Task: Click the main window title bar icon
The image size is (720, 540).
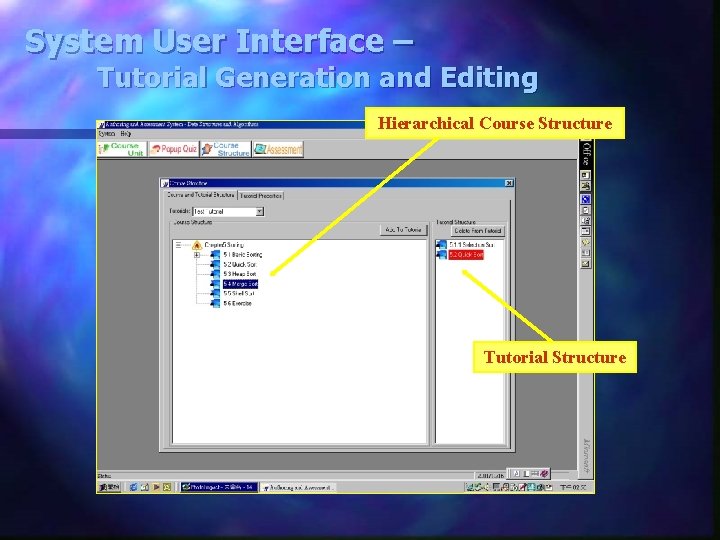Action: tap(101, 124)
